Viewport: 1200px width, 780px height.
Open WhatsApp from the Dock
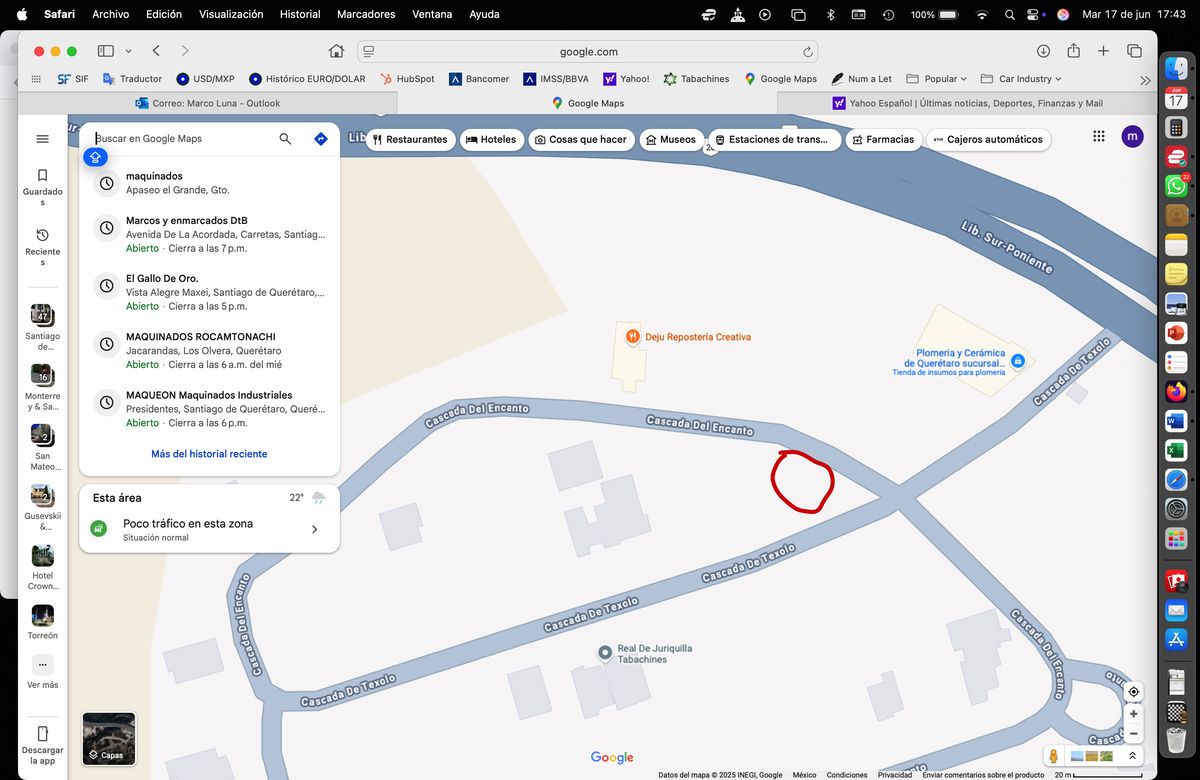click(x=1176, y=186)
